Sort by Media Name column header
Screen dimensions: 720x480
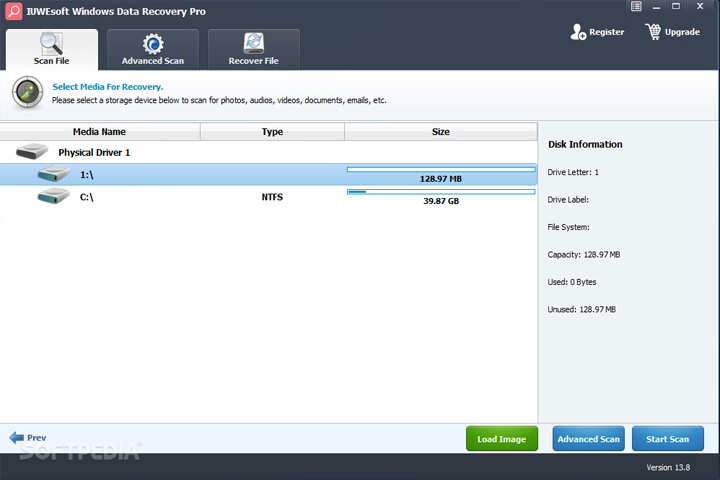(100, 132)
